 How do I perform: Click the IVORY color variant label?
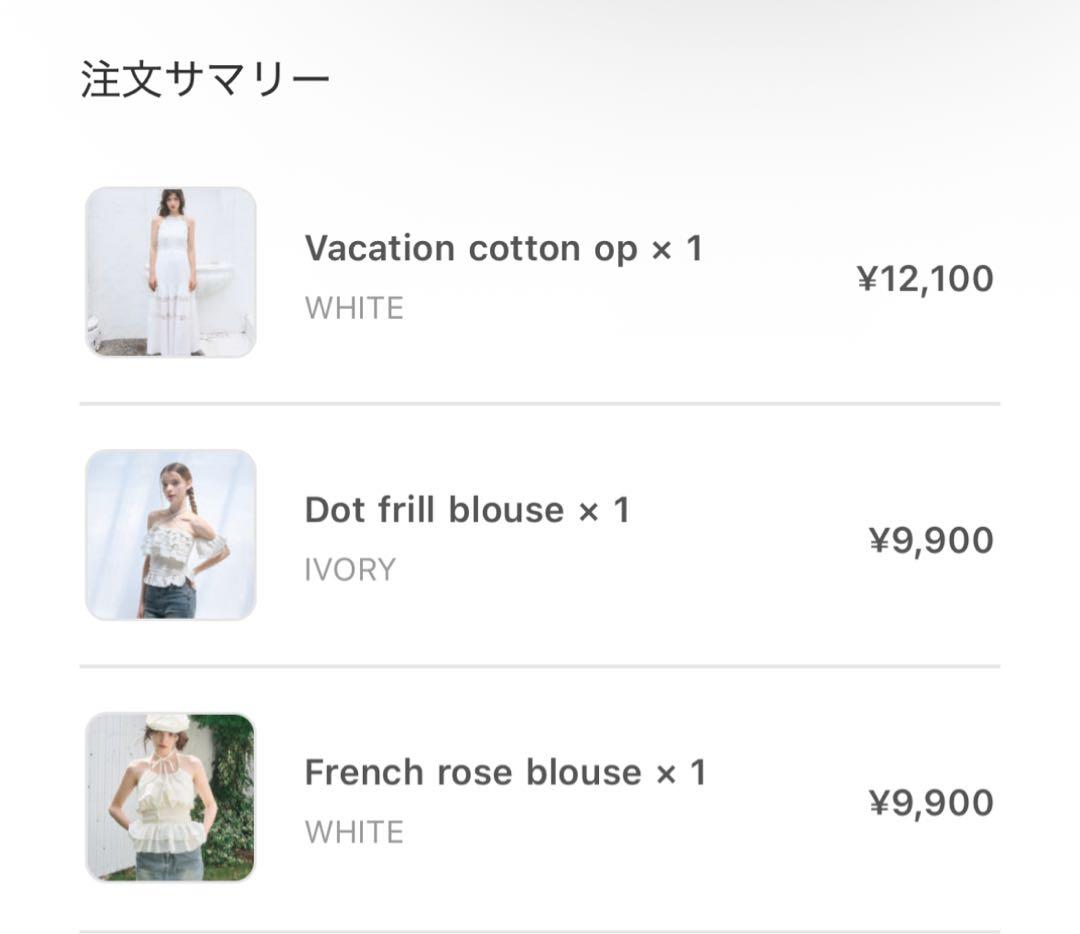coord(350,570)
